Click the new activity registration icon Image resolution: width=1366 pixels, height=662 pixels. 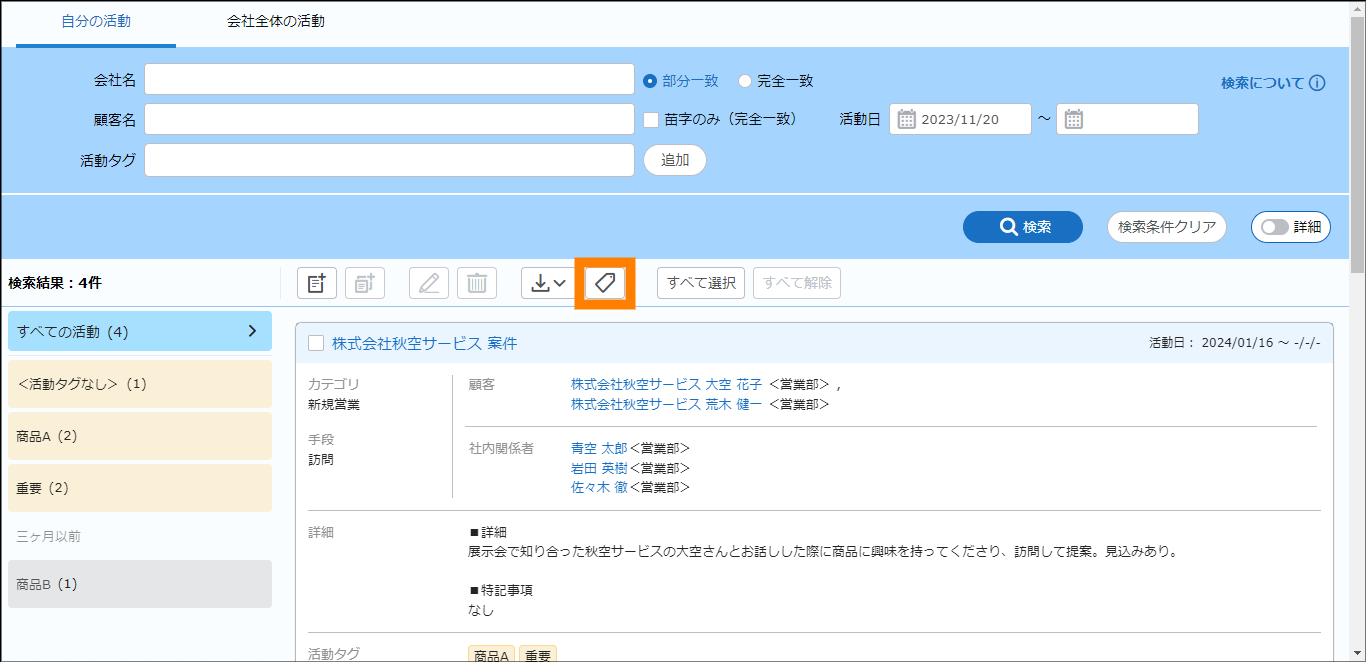click(x=317, y=283)
